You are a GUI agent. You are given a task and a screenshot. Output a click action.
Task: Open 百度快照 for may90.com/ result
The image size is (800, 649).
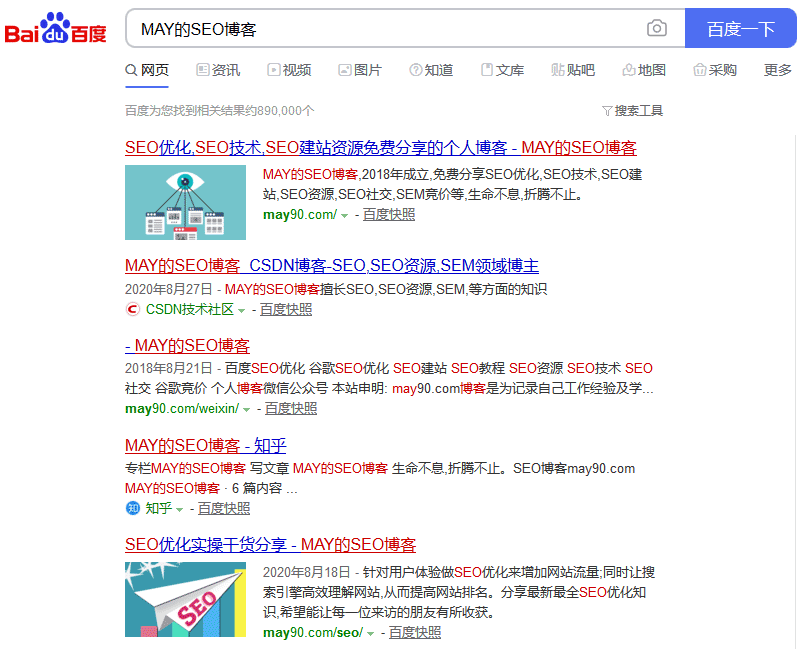(x=389, y=215)
